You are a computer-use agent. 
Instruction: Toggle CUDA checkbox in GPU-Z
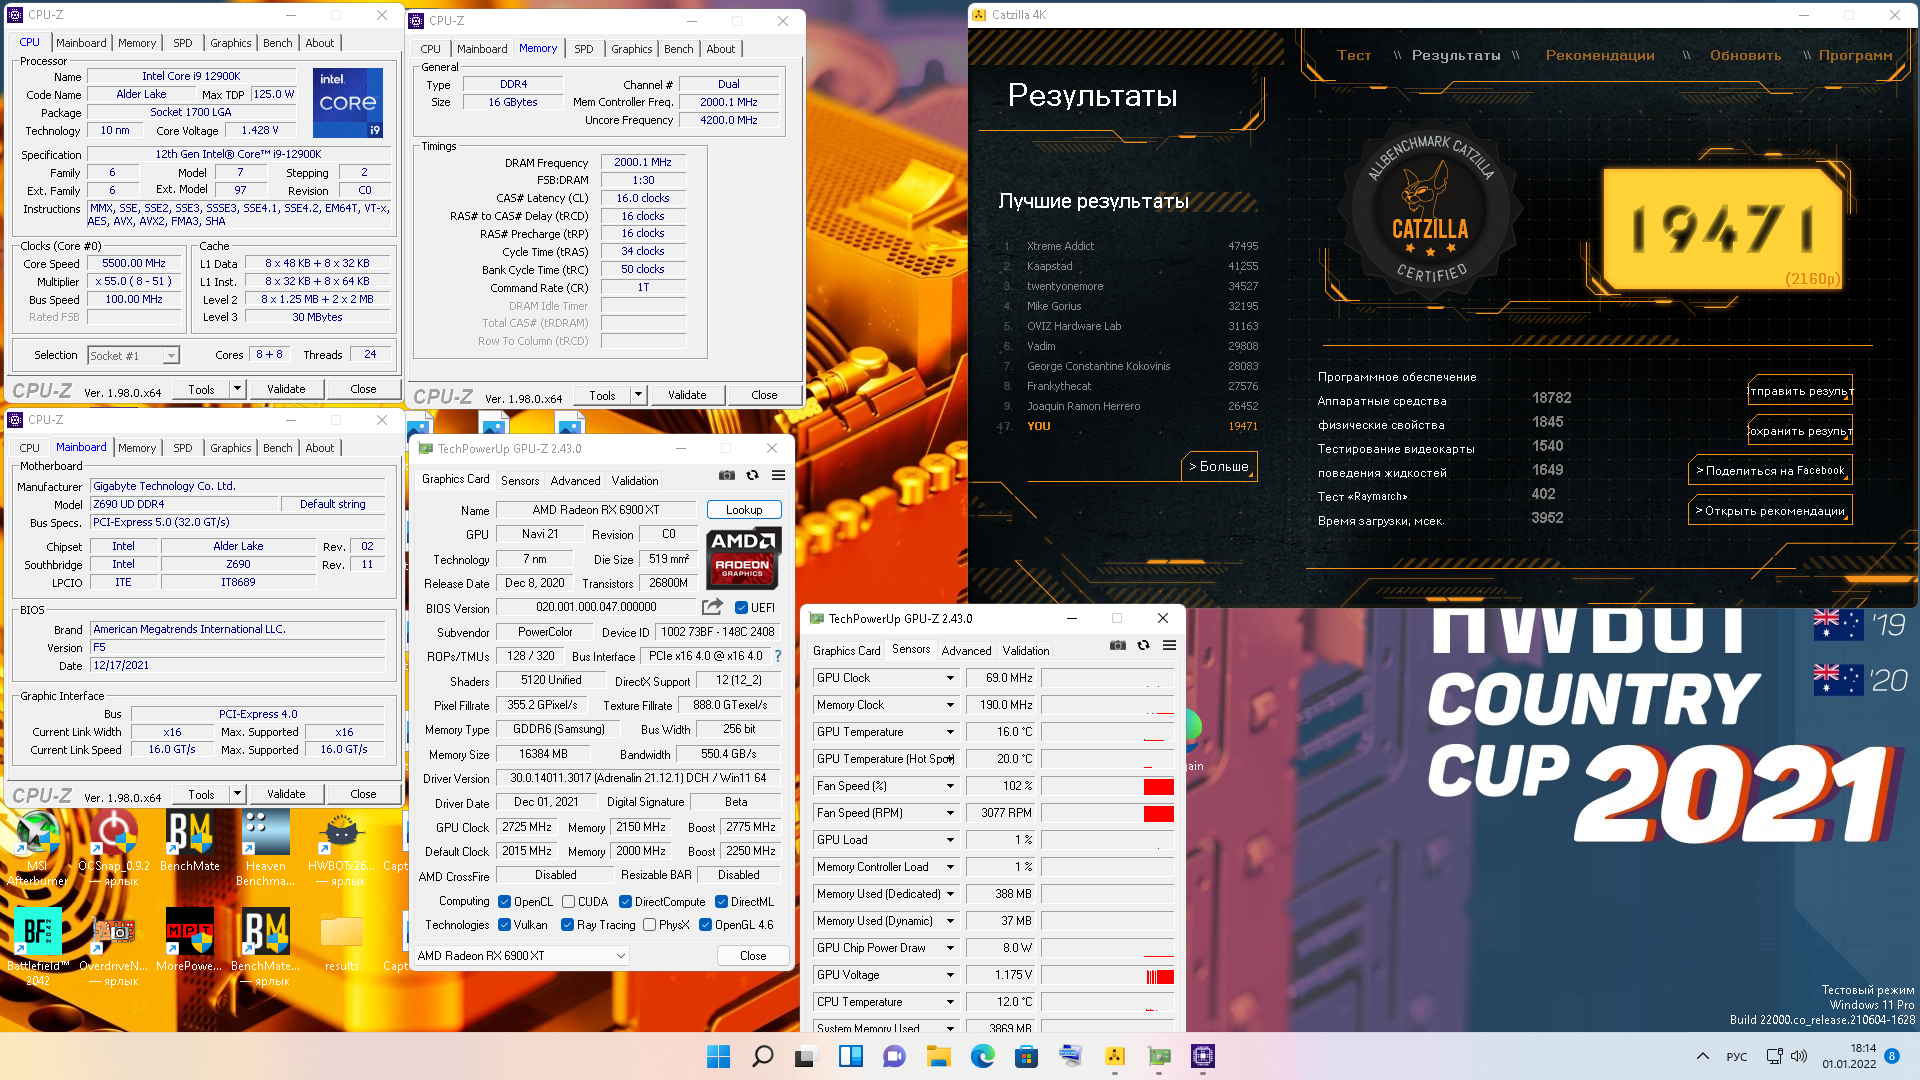tap(568, 901)
